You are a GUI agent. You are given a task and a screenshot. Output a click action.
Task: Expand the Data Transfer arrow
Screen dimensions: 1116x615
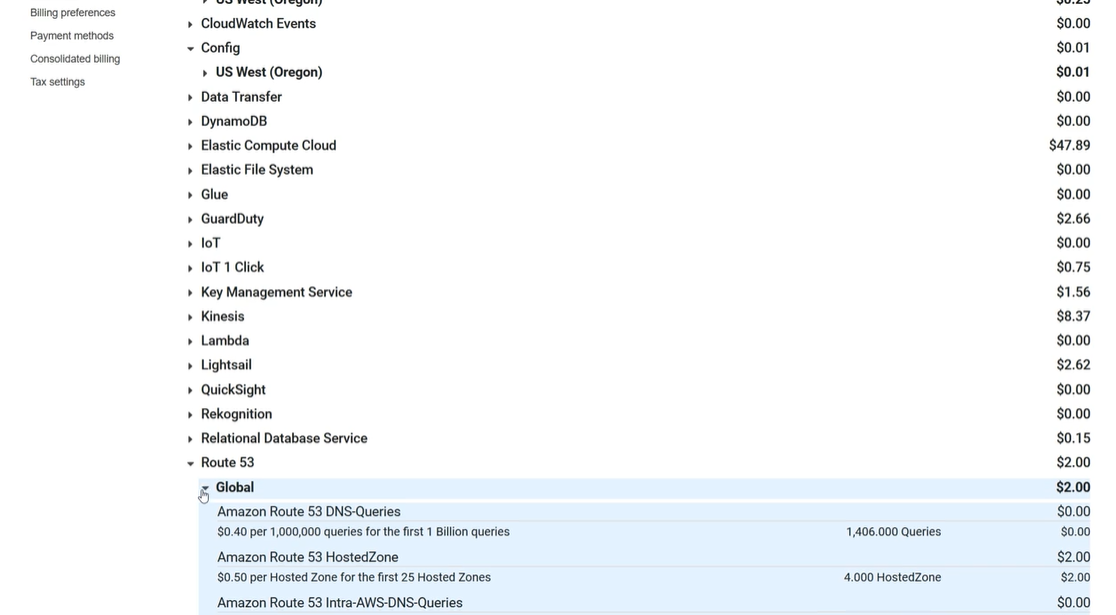190,98
